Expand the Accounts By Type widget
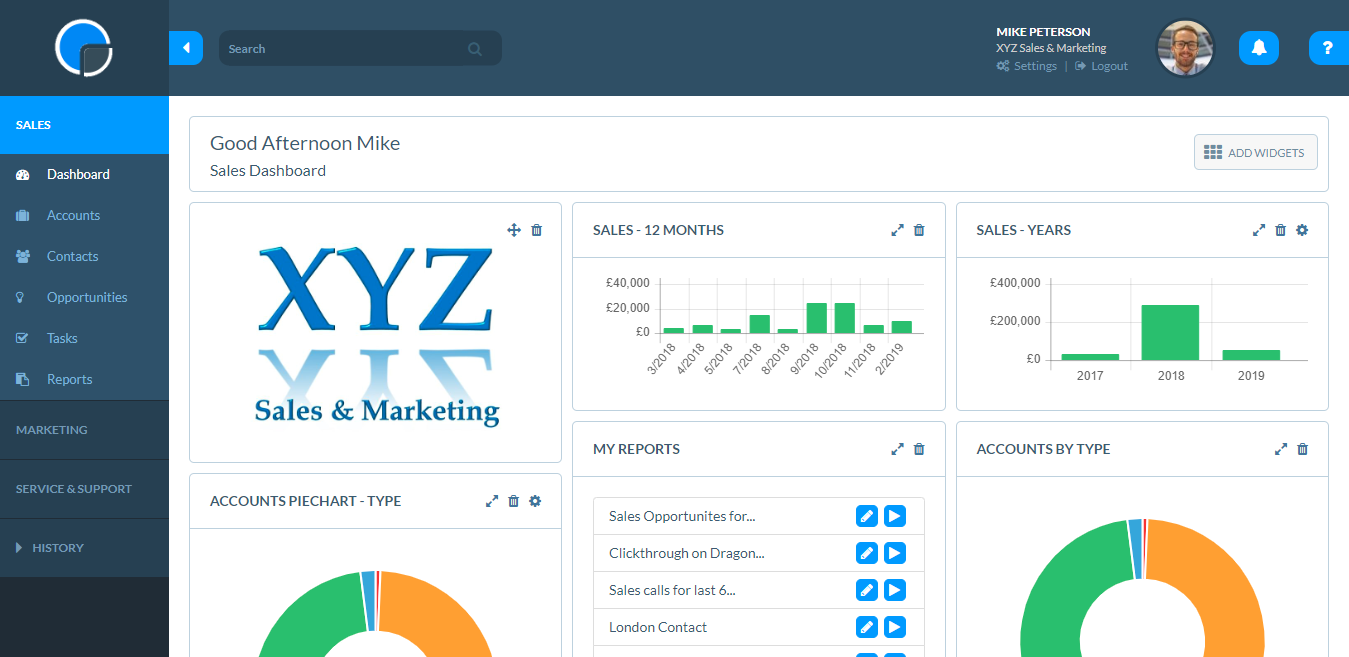Screen dimensions: 1349x657 [x=1281, y=449]
